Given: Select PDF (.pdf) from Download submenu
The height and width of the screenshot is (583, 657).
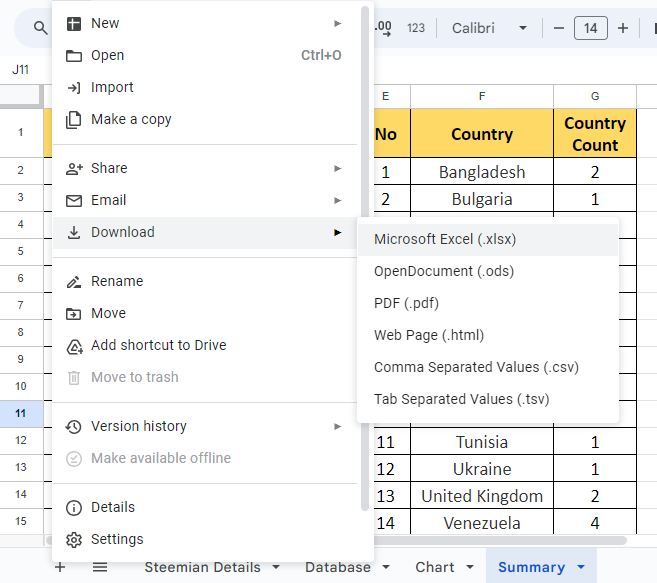Looking at the screenshot, I should pos(406,303).
